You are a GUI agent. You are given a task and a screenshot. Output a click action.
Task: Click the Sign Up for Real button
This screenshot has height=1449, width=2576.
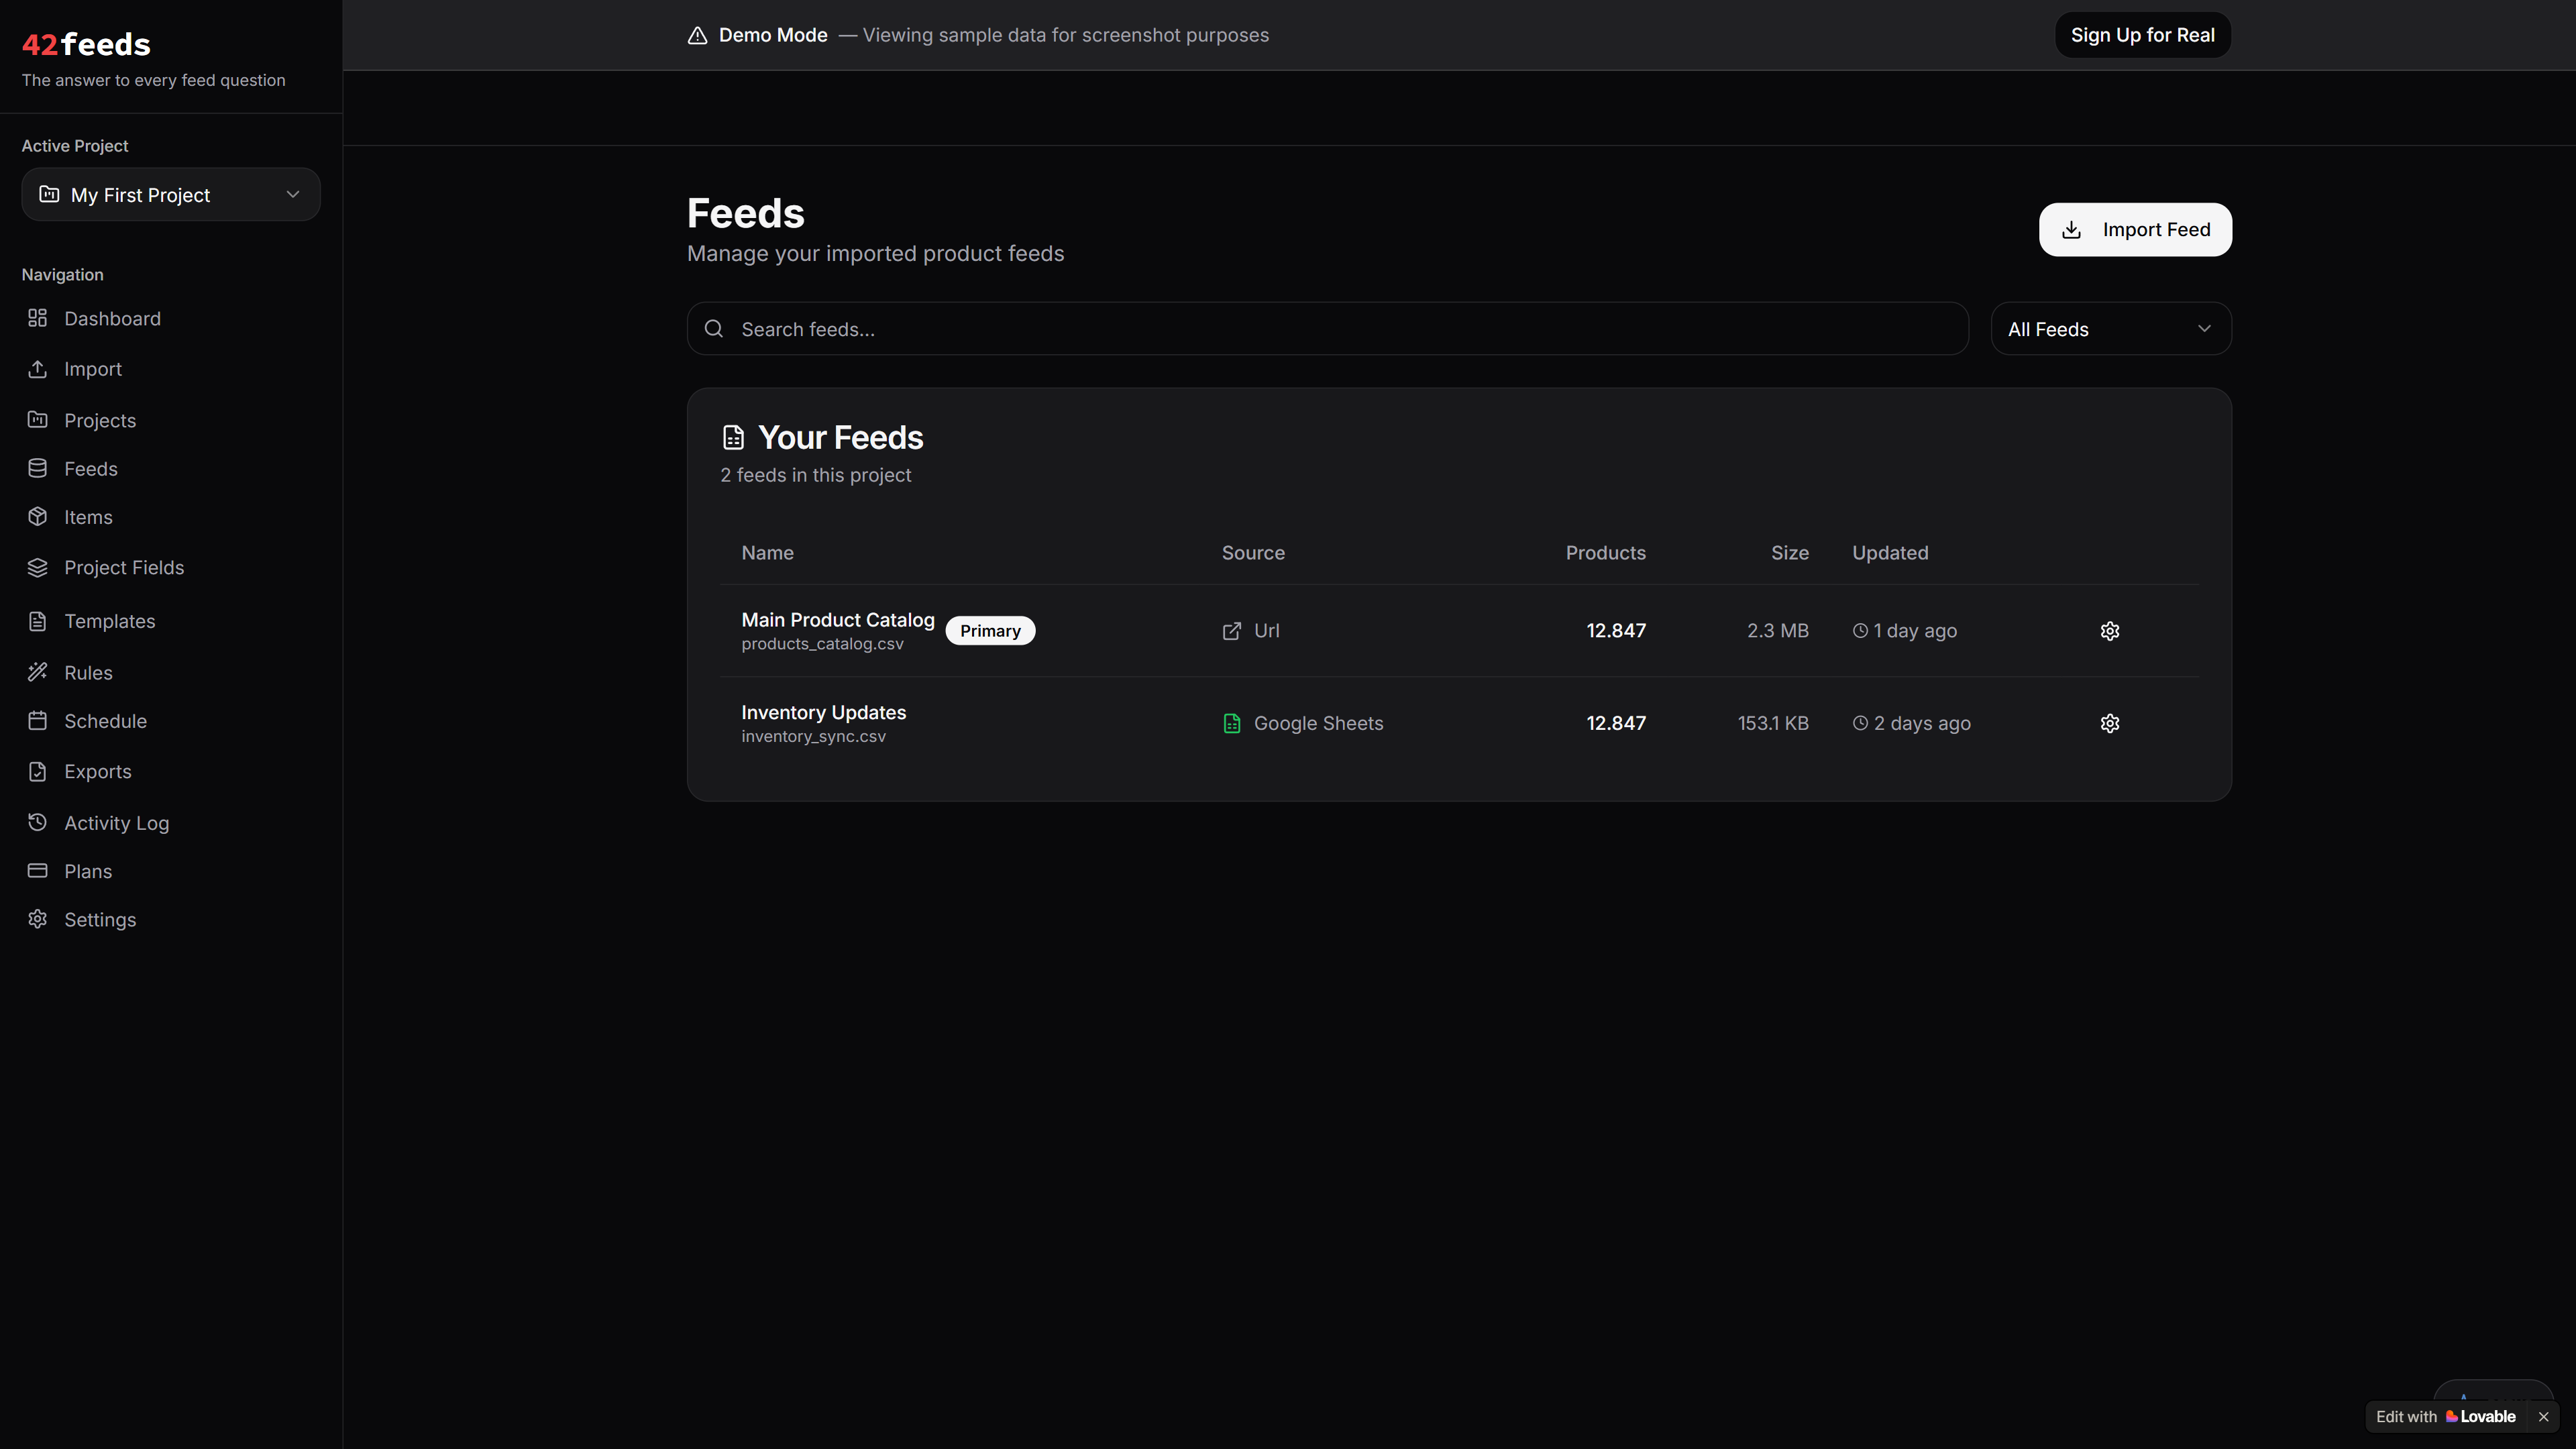pyautogui.click(x=2142, y=34)
